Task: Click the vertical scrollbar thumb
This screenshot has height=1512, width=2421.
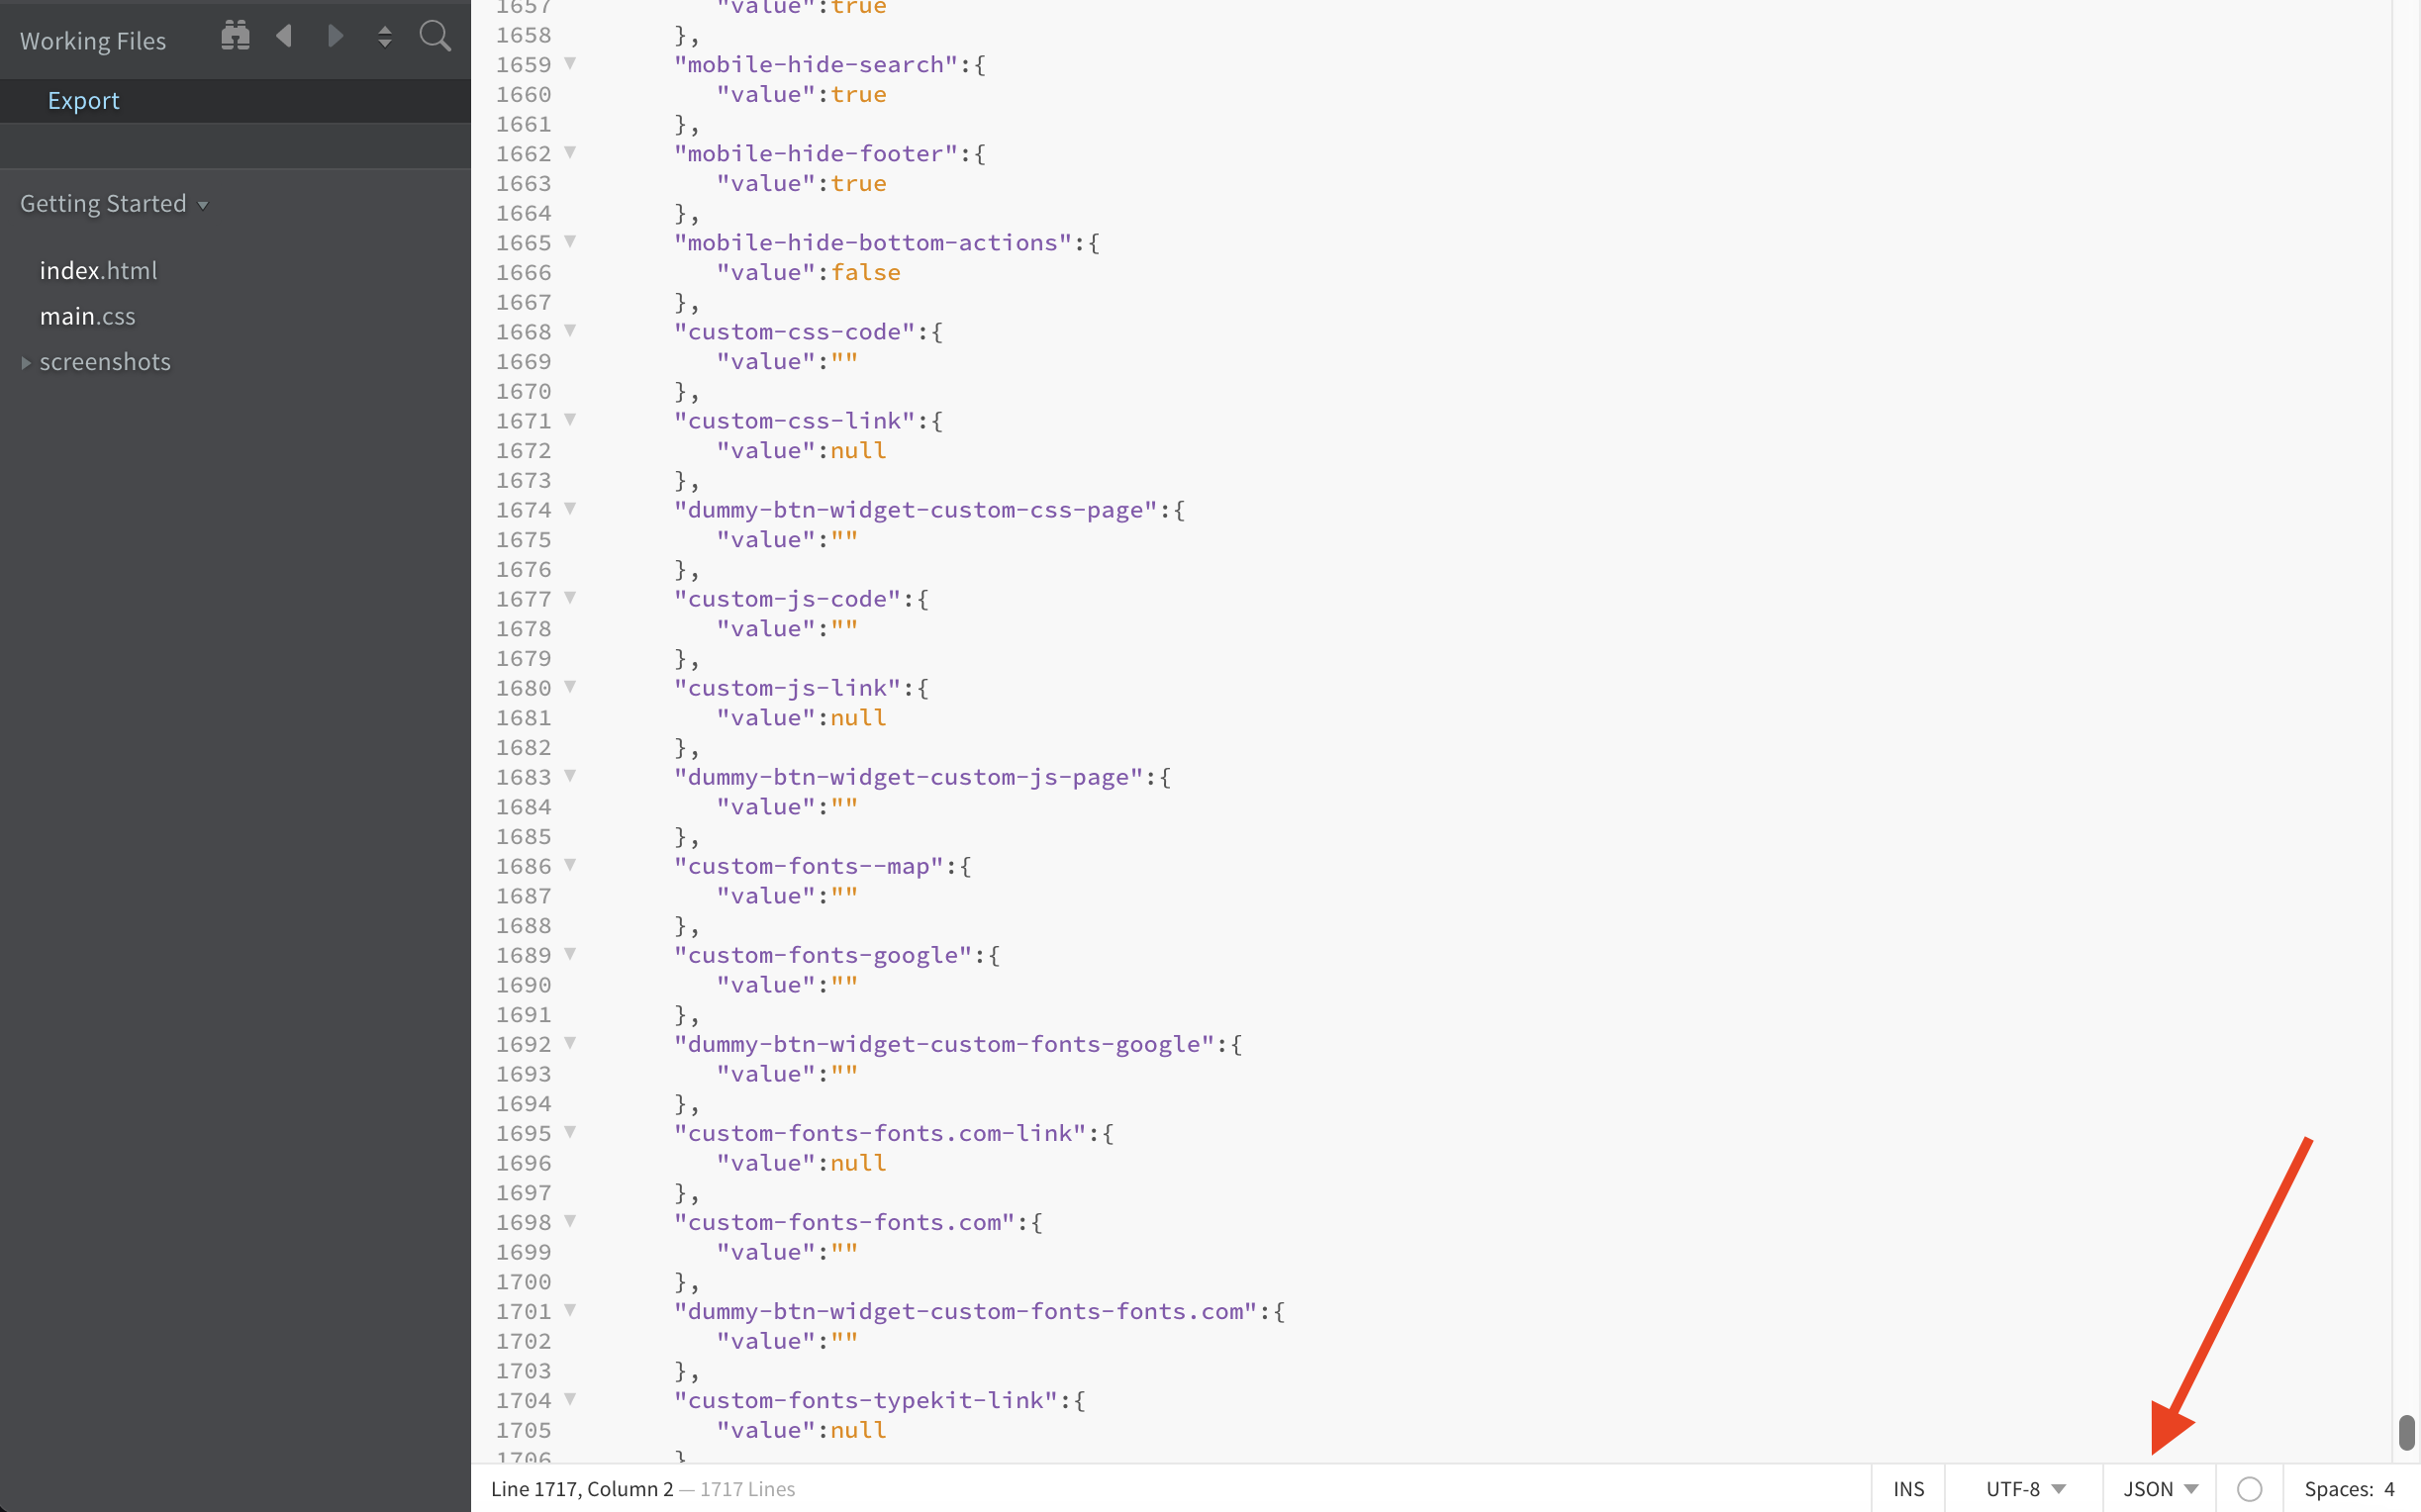Action: tap(2406, 1432)
